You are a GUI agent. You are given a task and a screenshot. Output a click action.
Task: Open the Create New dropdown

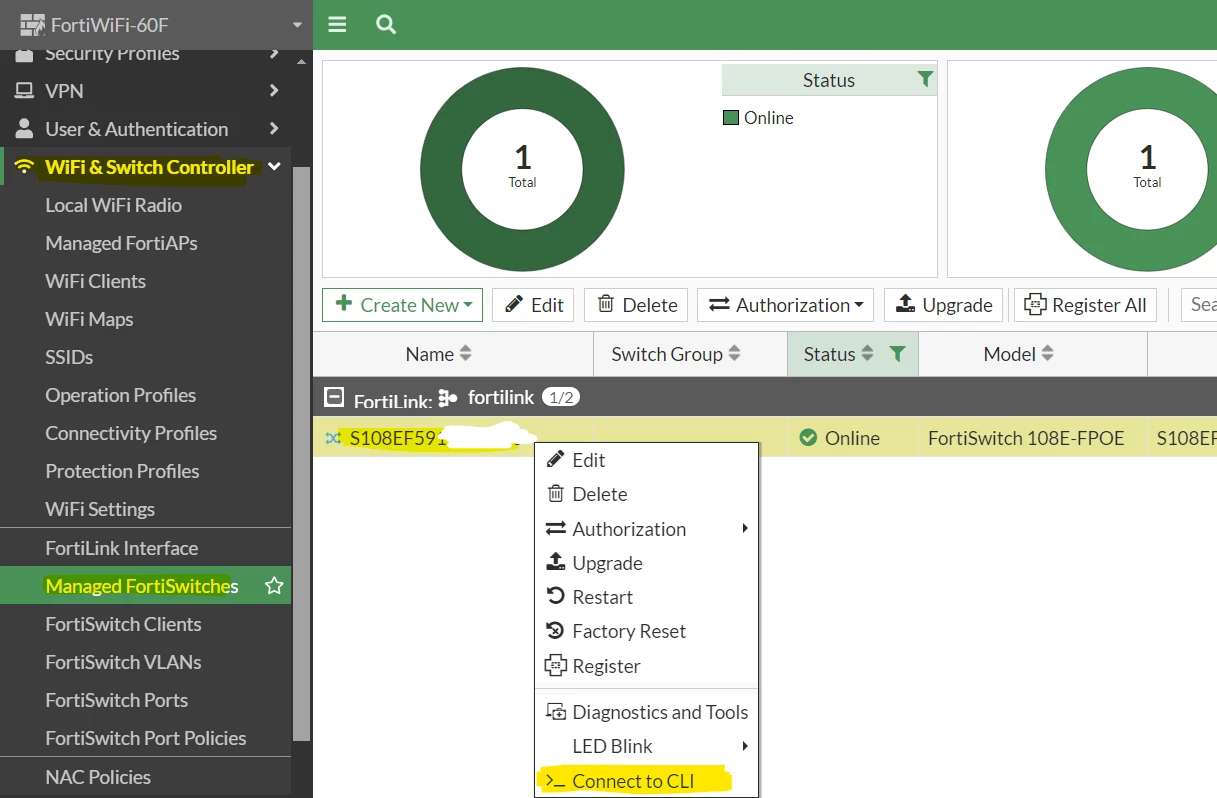[402, 305]
